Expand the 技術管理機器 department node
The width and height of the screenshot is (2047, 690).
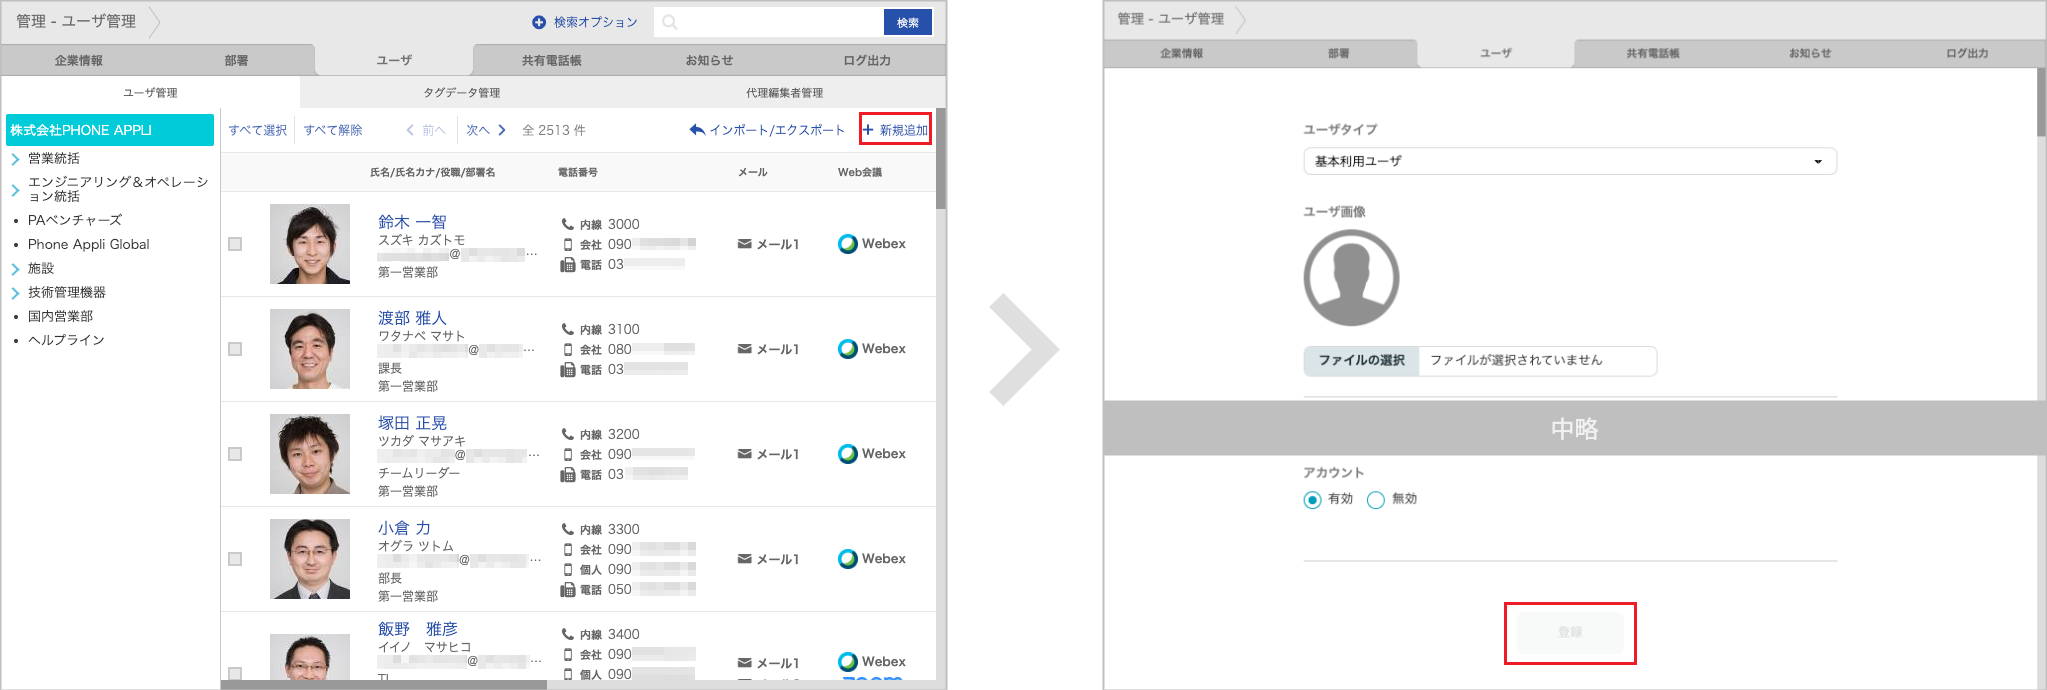click(x=15, y=293)
